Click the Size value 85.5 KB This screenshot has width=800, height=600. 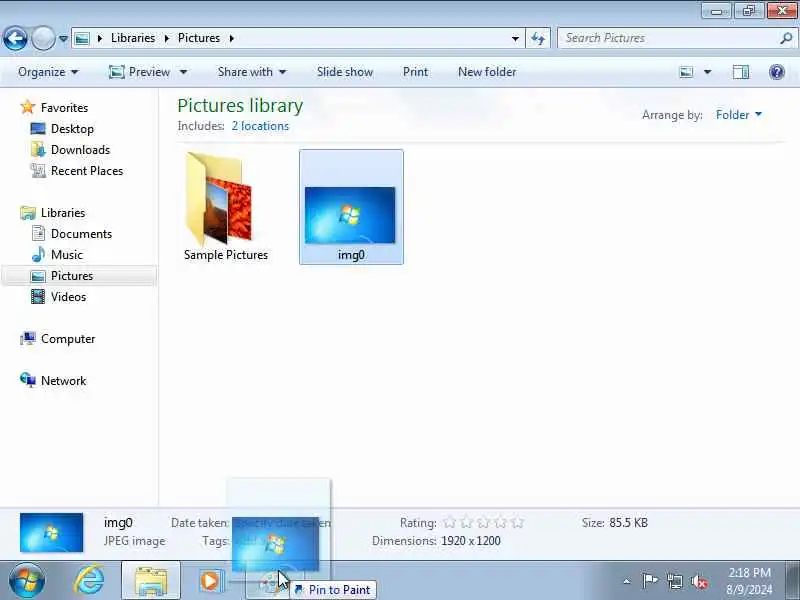click(x=628, y=522)
